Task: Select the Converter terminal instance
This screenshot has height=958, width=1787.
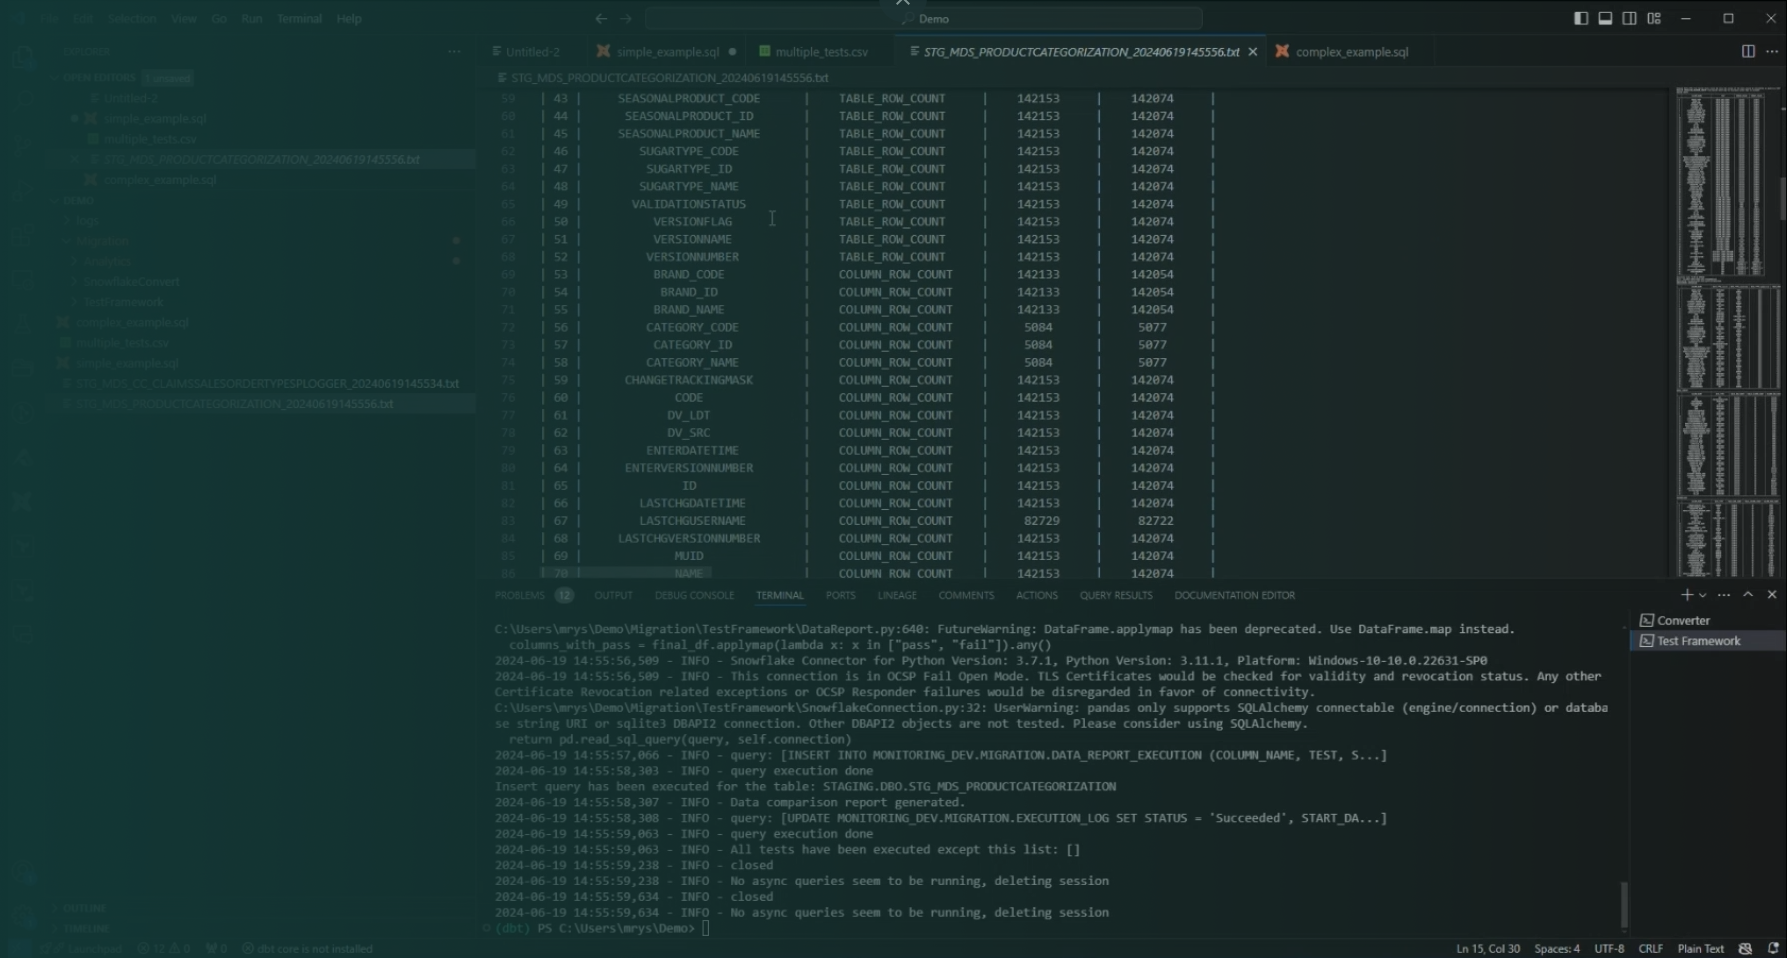Action: coord(1683,620)
